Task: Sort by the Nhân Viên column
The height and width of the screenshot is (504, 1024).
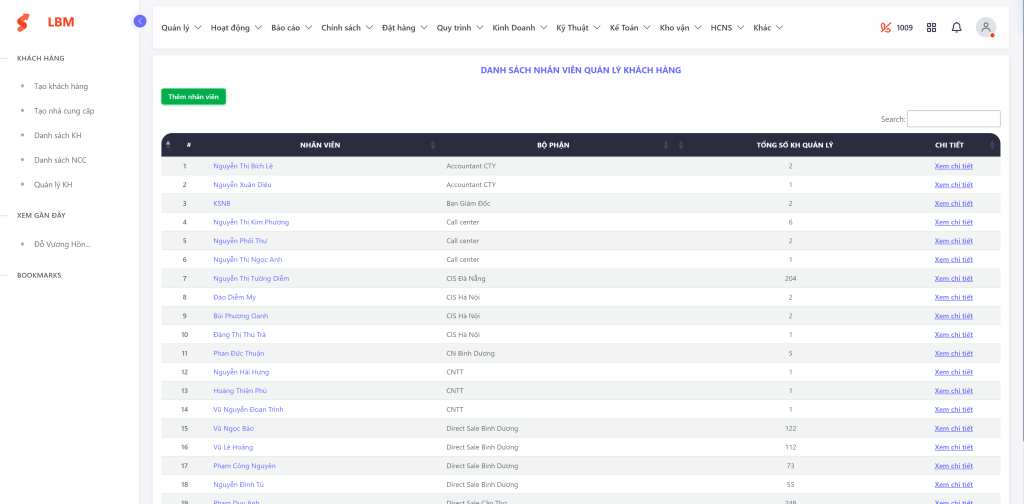Action: tap(319, 145)
